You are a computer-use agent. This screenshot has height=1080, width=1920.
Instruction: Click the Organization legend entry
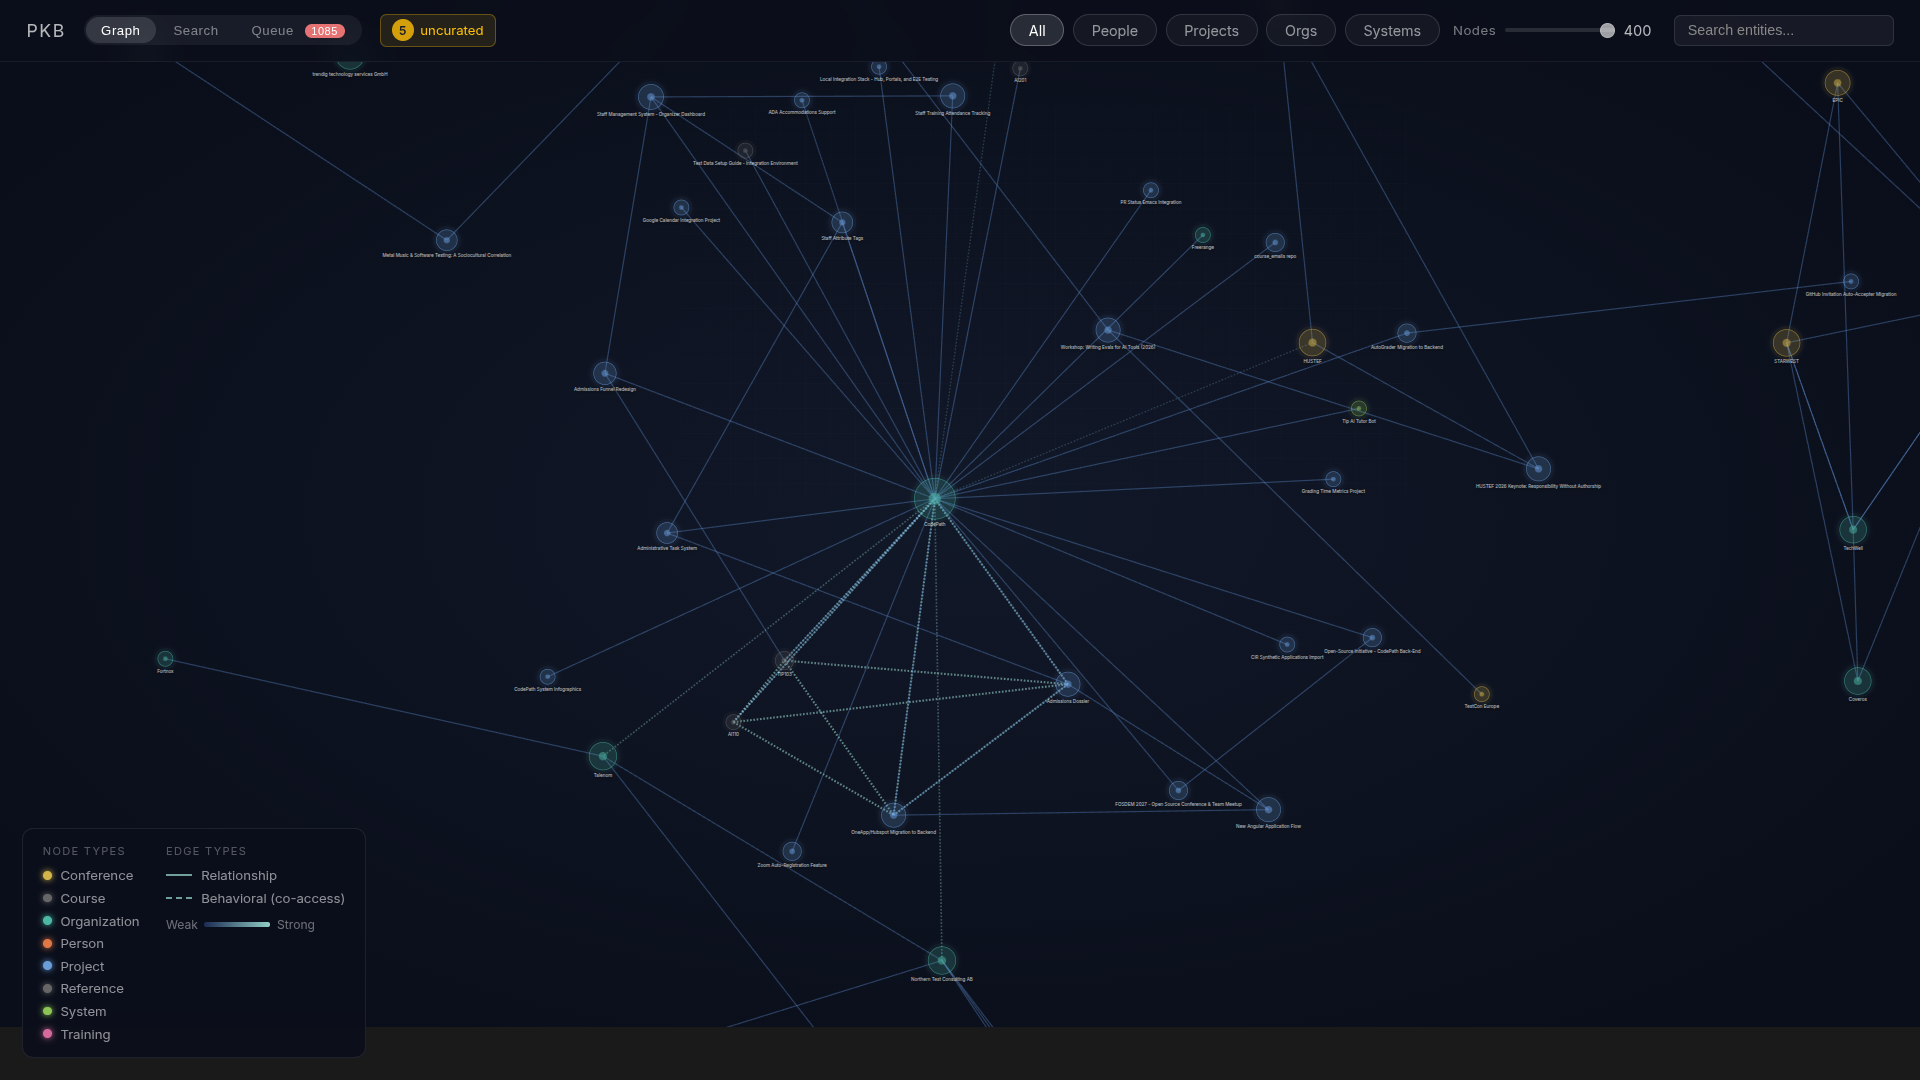(91, 921)
